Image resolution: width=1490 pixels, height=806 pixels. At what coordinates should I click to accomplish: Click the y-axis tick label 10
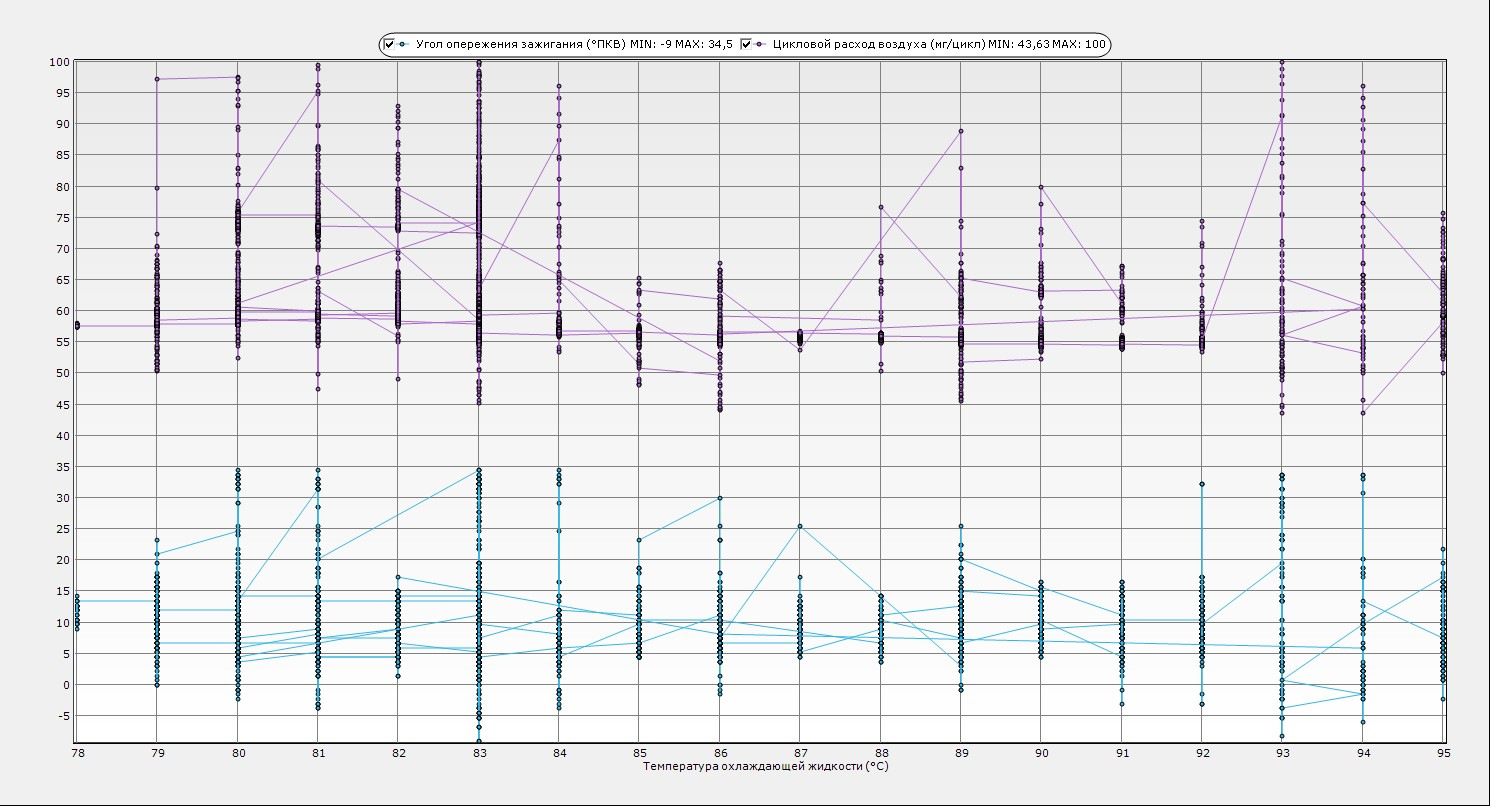[61, 623]
